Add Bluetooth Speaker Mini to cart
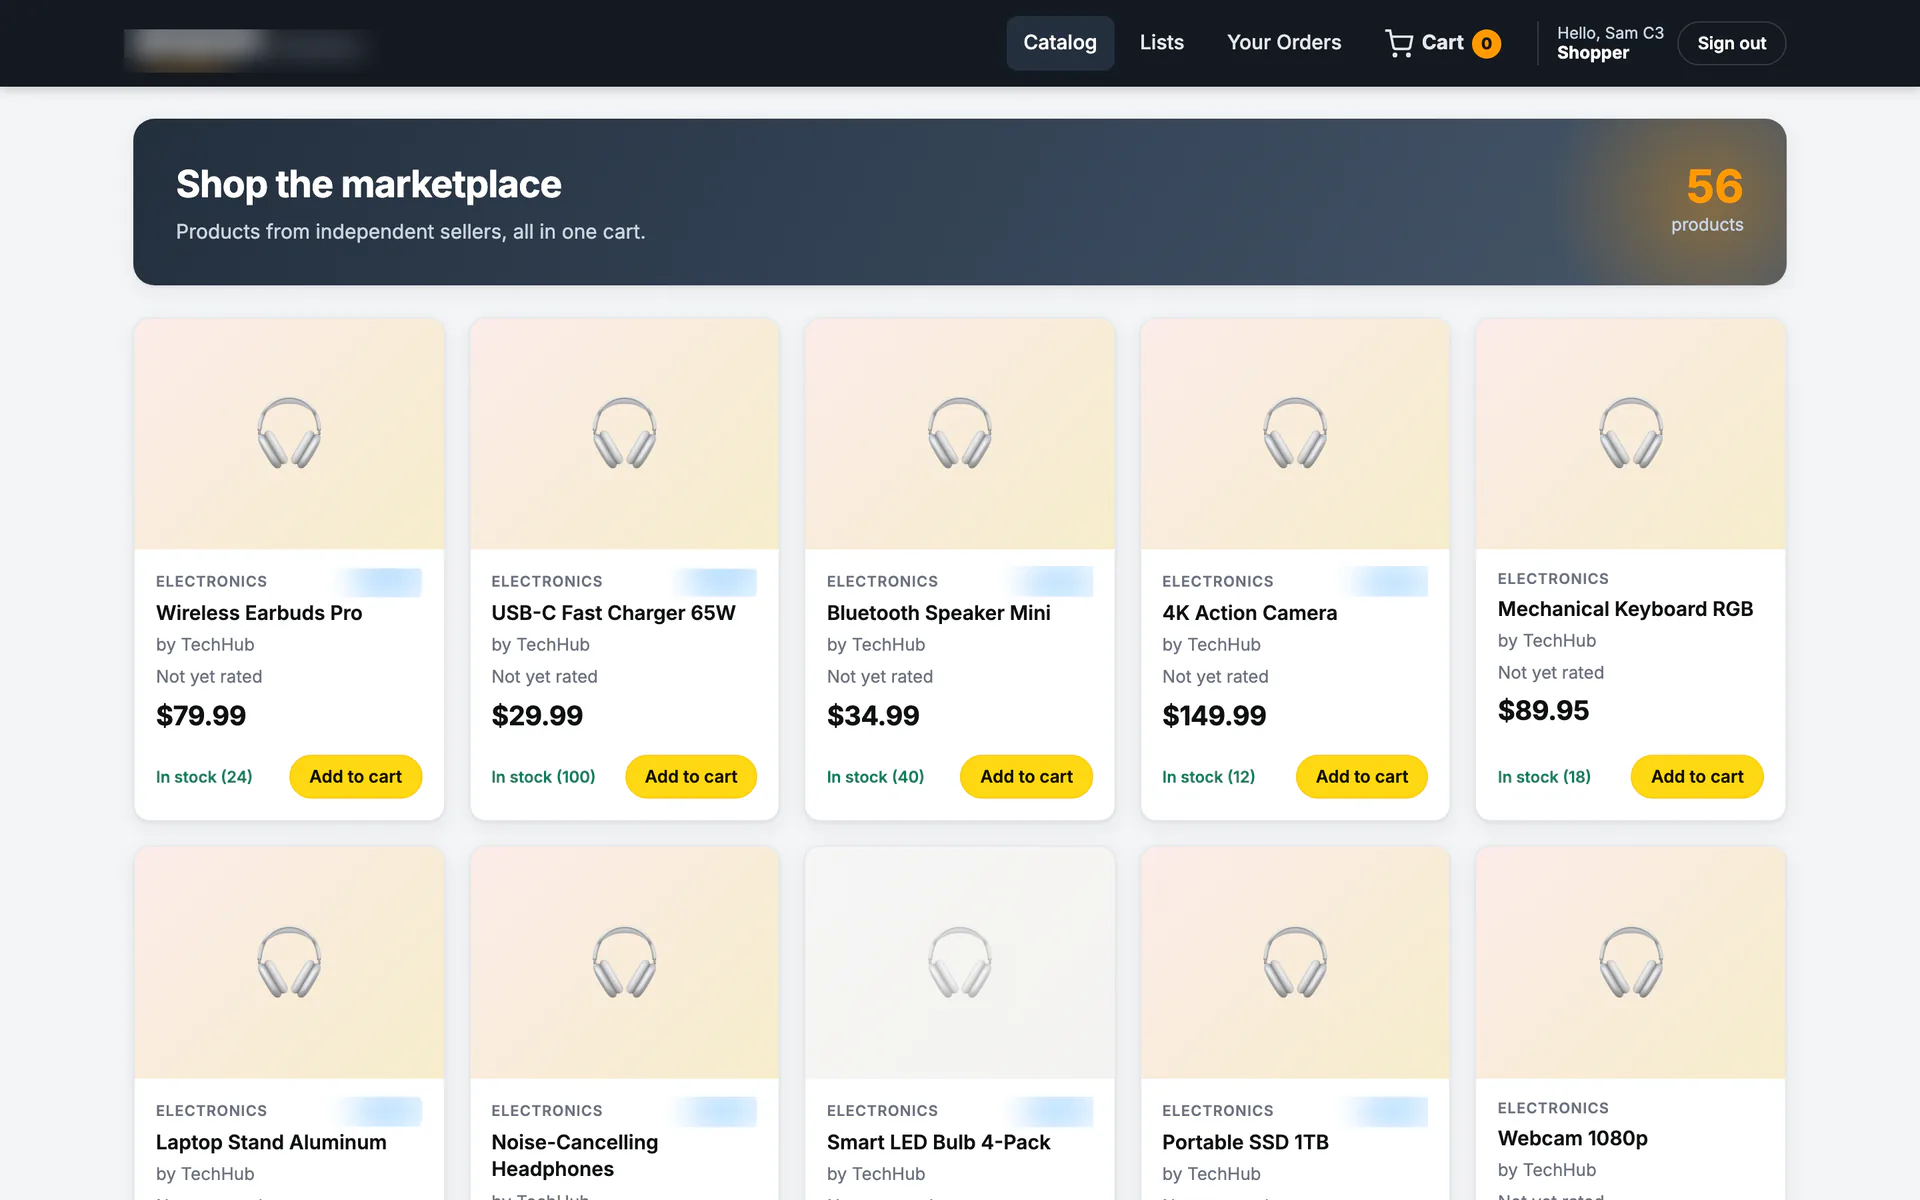 [1026, 776]
